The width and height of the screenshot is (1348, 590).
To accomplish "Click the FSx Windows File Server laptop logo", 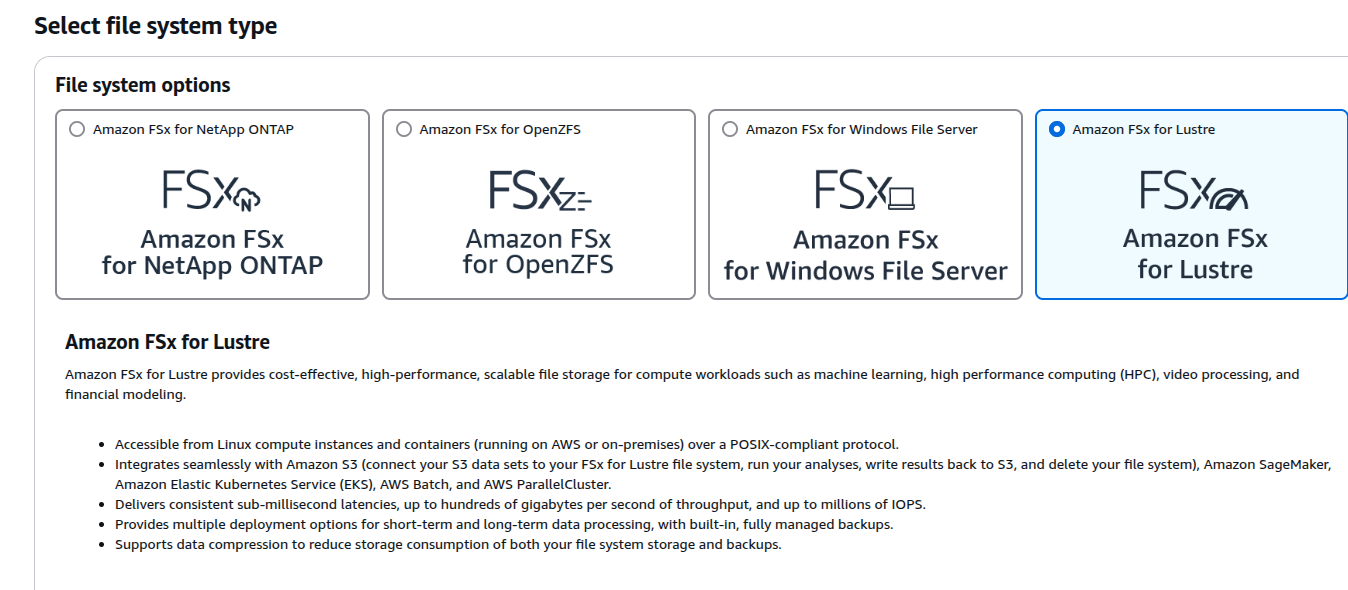I will point(865,190).
